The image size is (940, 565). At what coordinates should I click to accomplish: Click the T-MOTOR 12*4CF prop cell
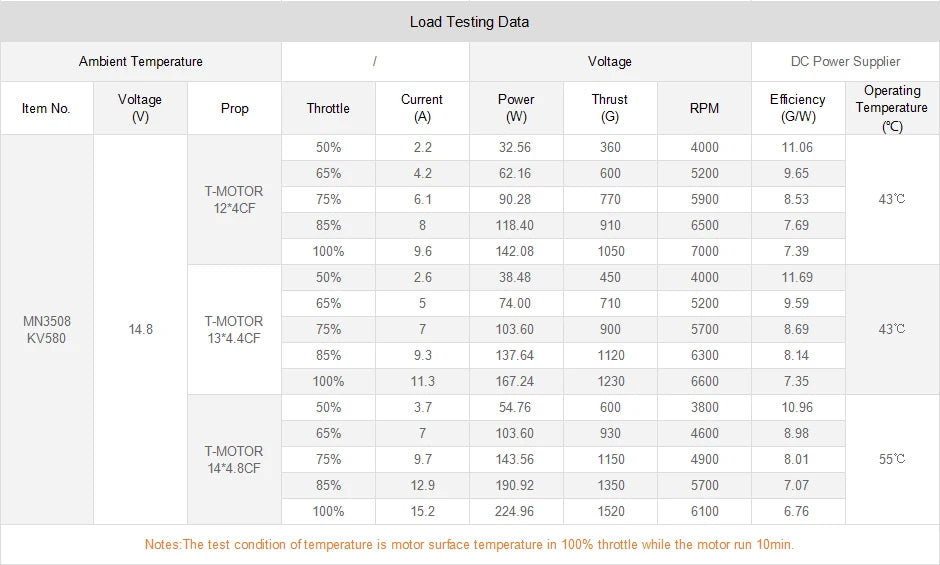(234, 199)
